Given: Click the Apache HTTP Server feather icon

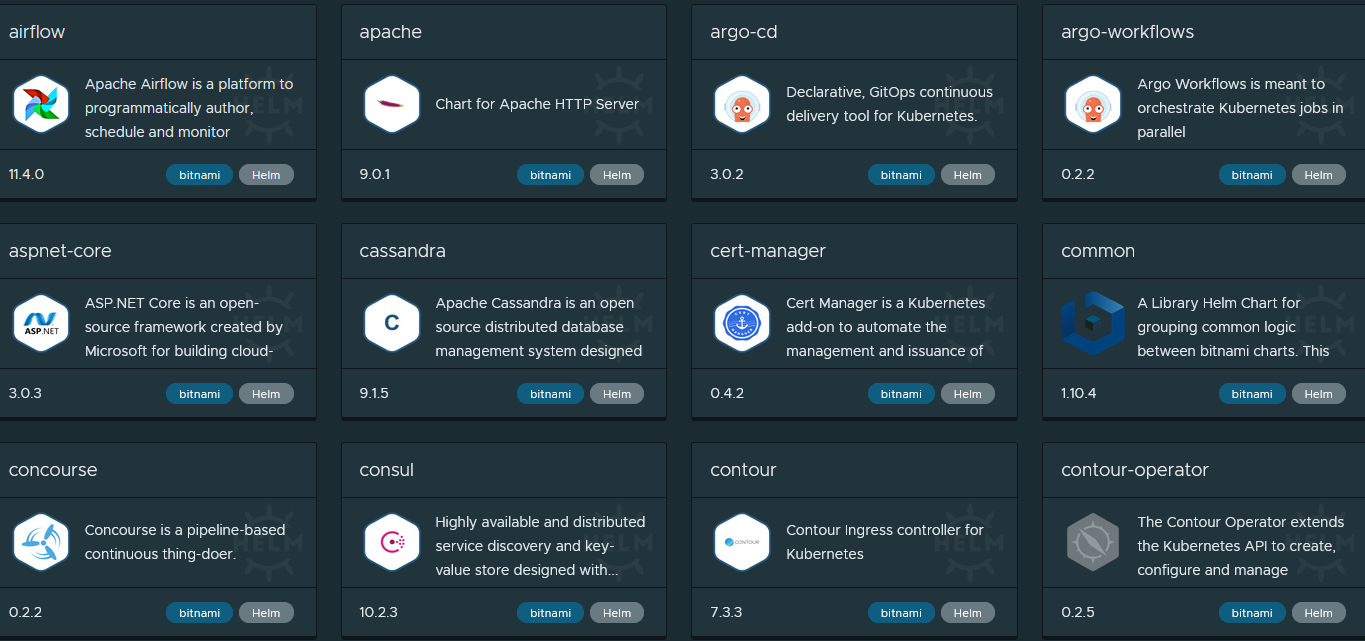Looking at the screenshot, I should click(392, 104).
